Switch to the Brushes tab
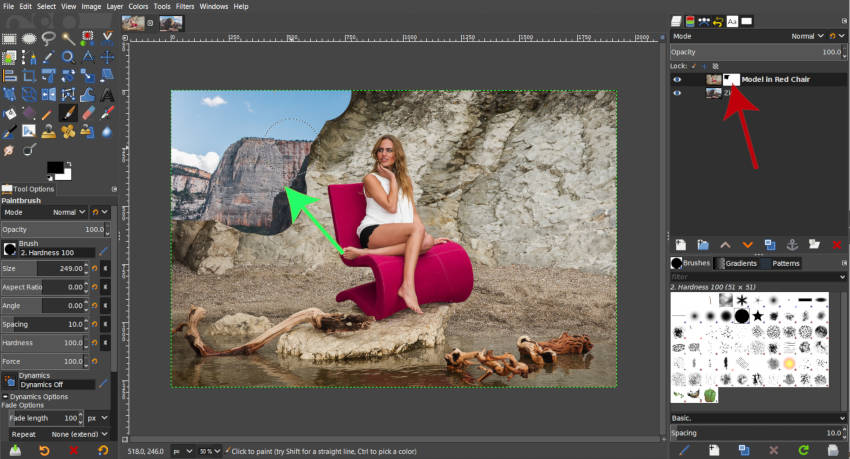 coord(691,263)
